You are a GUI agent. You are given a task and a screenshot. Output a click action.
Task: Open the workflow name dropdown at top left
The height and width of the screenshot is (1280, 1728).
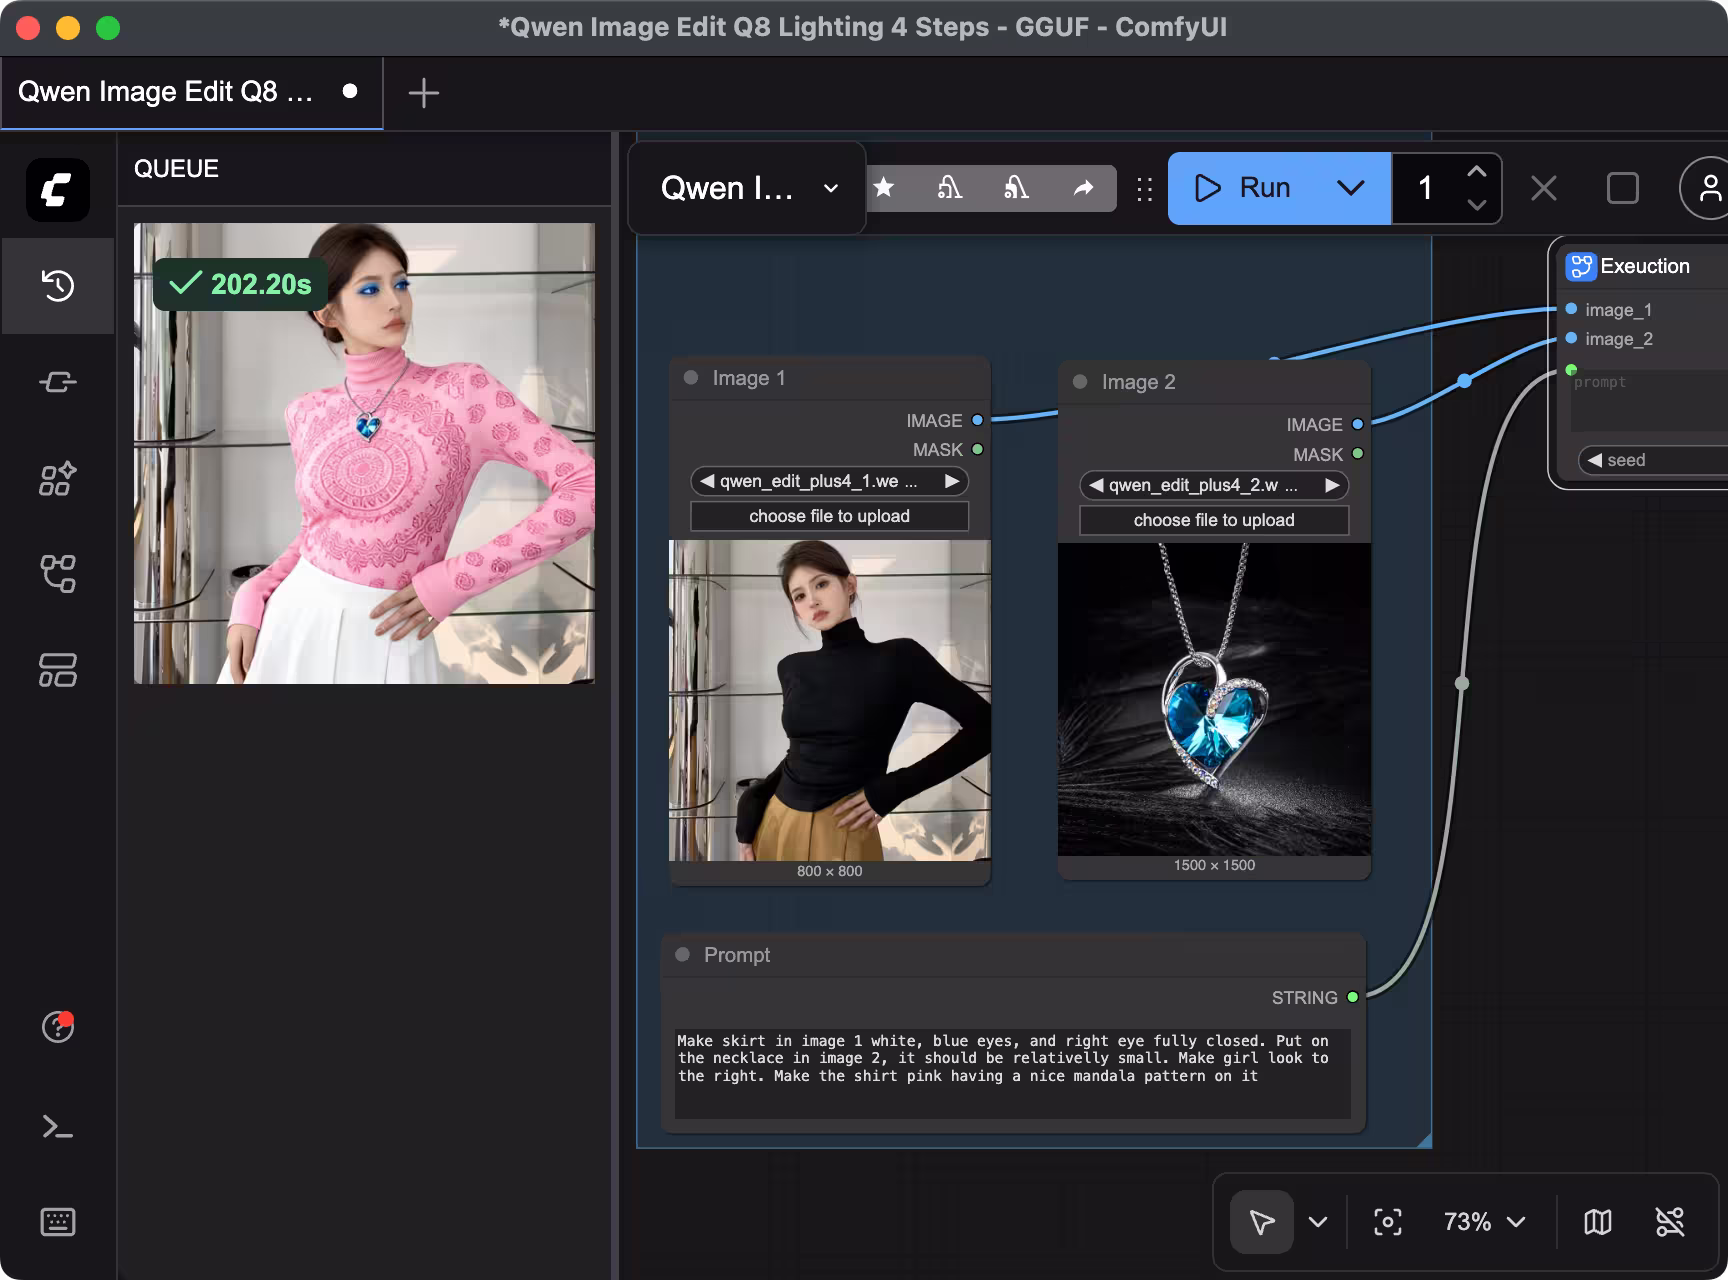(x=830, y=187)
